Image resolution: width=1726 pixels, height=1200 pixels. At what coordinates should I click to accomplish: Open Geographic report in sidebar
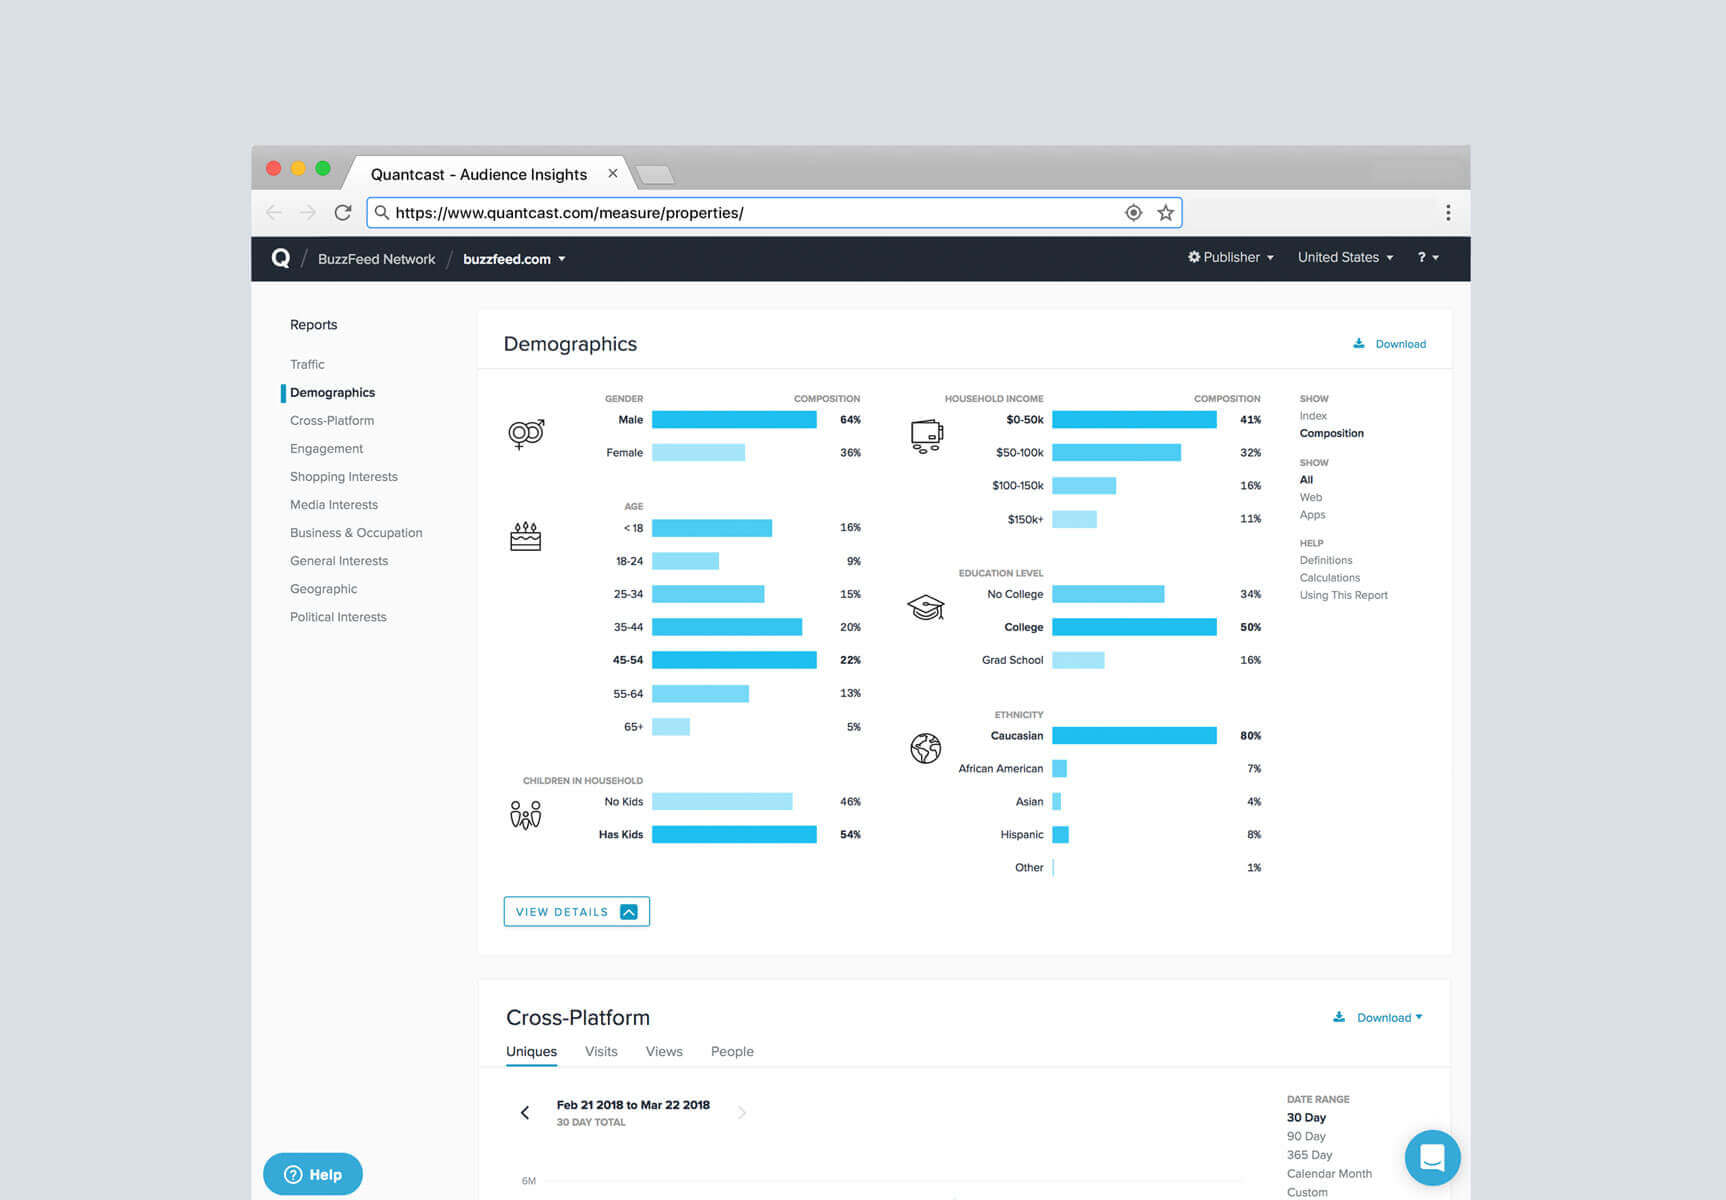[x=323, y=588]
